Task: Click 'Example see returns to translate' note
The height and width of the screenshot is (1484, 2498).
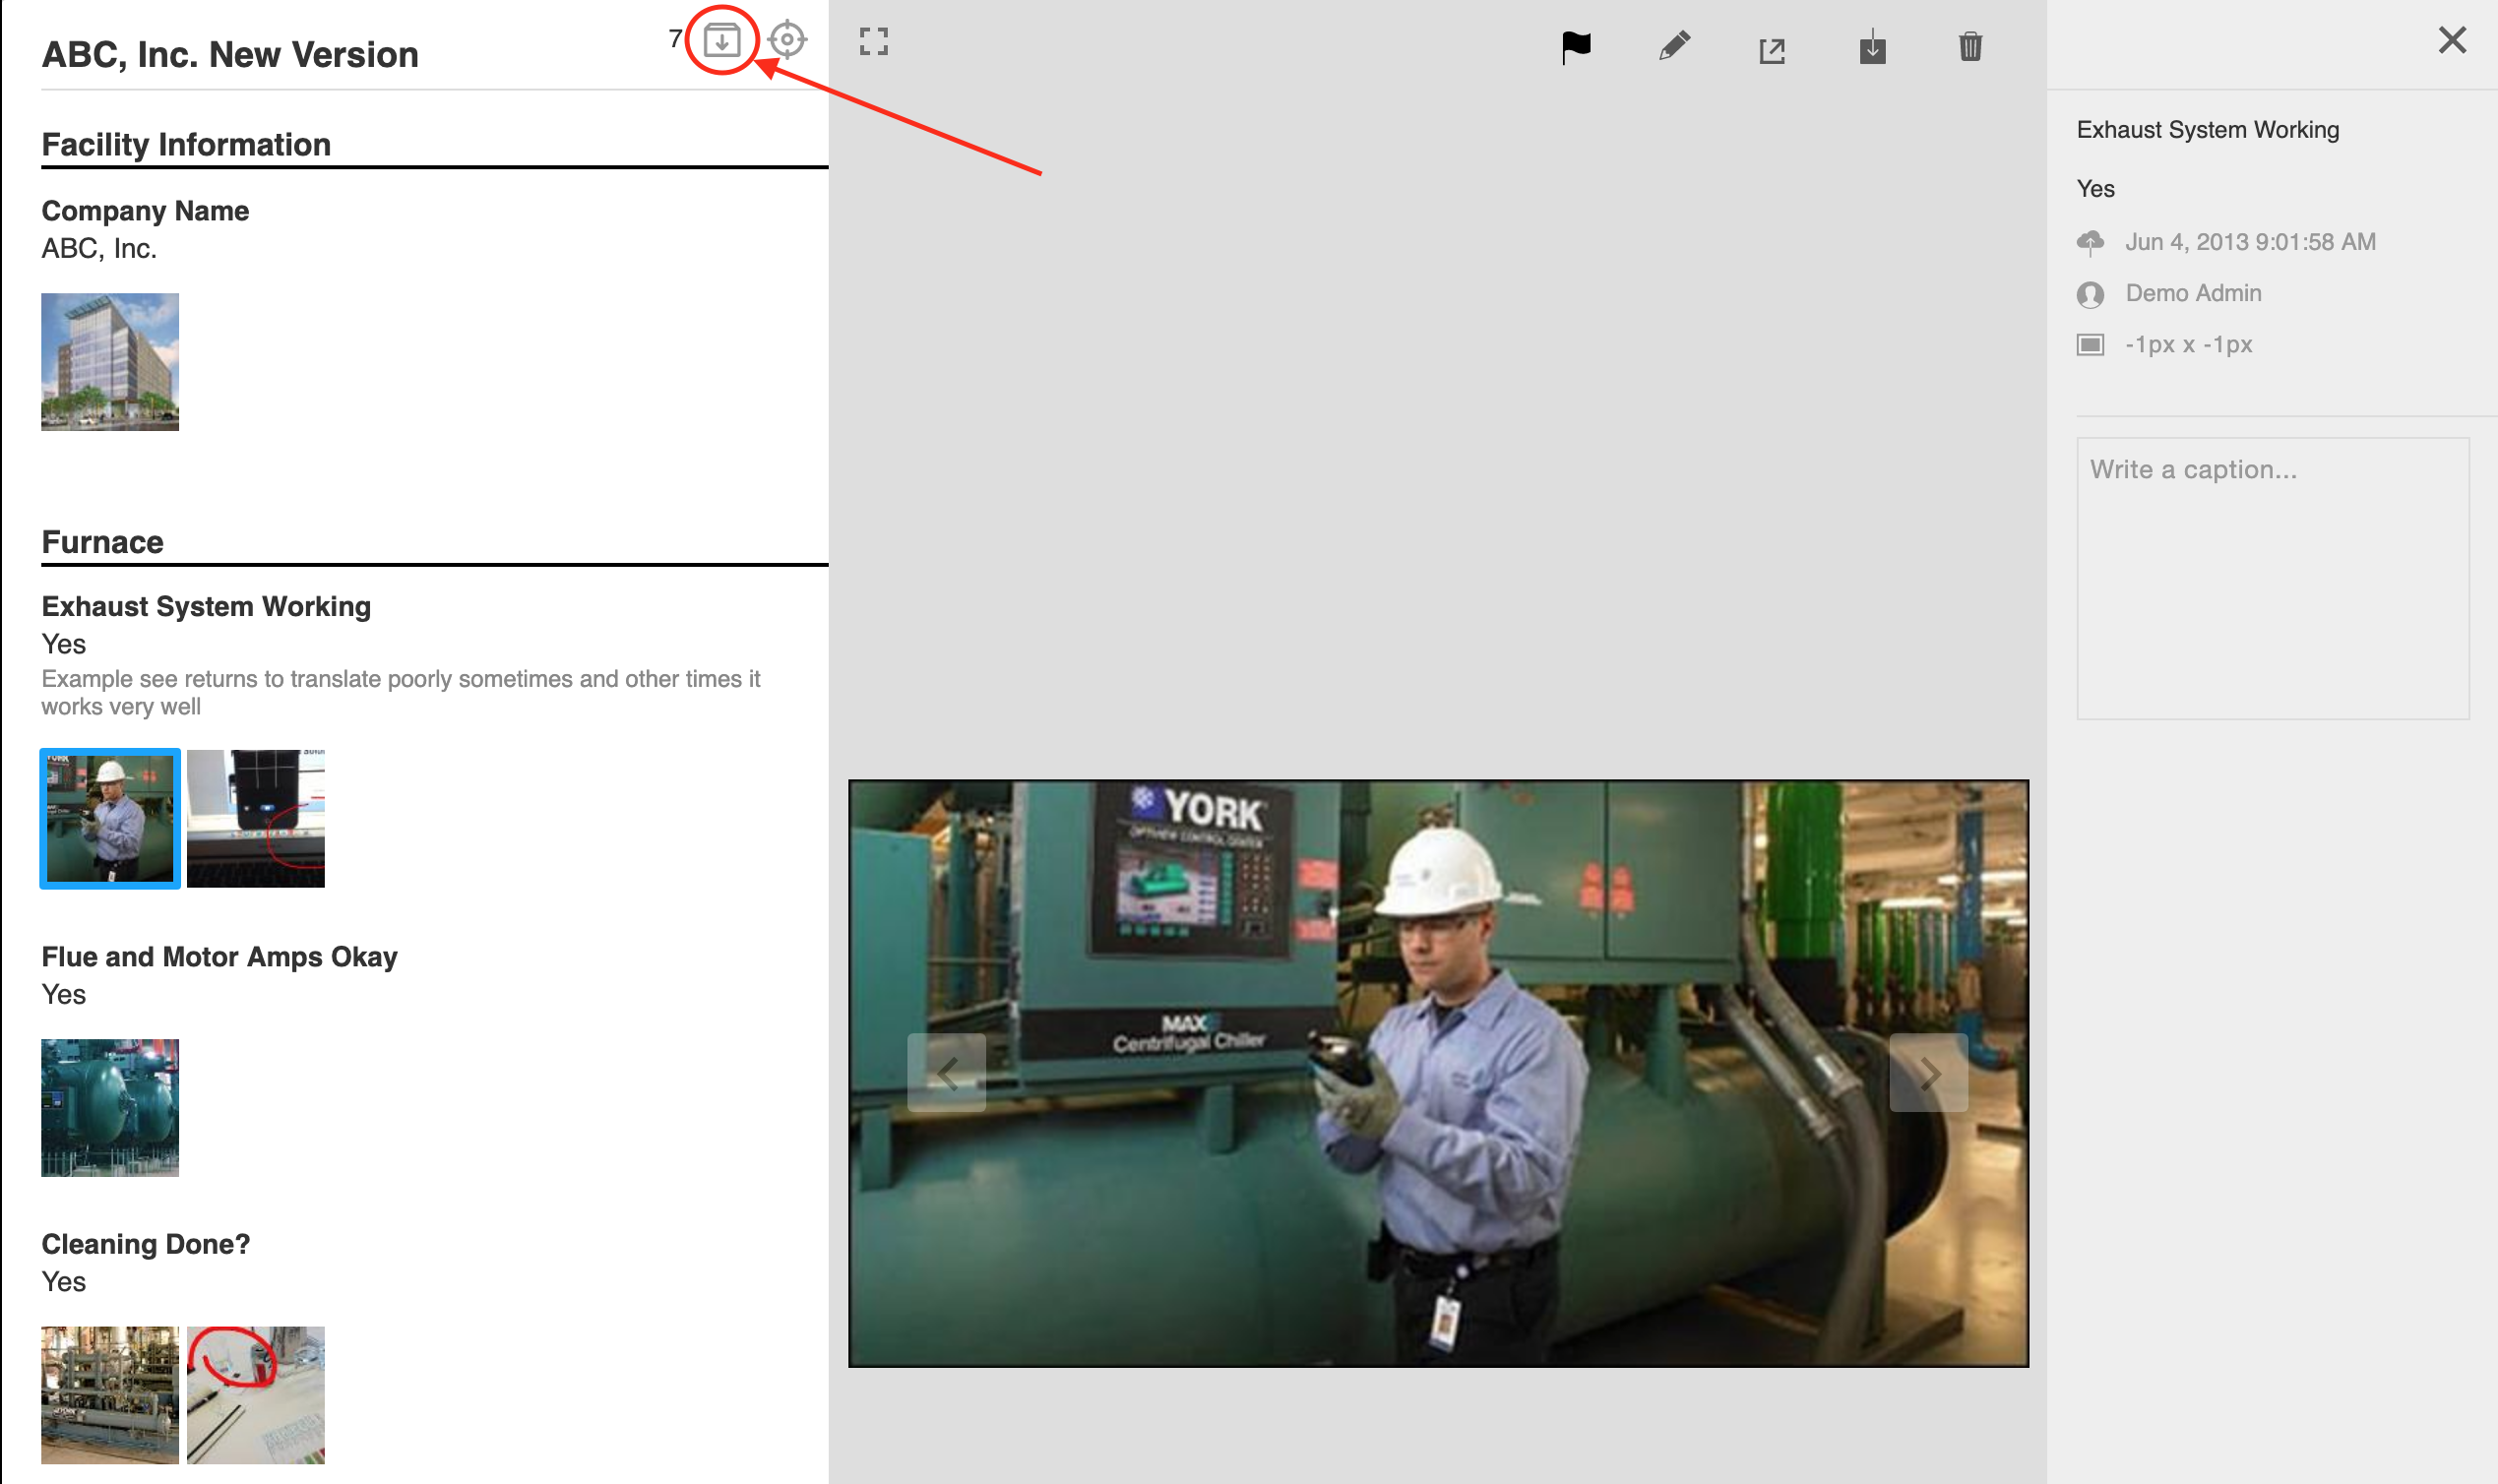Action: (x=400, y=693)
